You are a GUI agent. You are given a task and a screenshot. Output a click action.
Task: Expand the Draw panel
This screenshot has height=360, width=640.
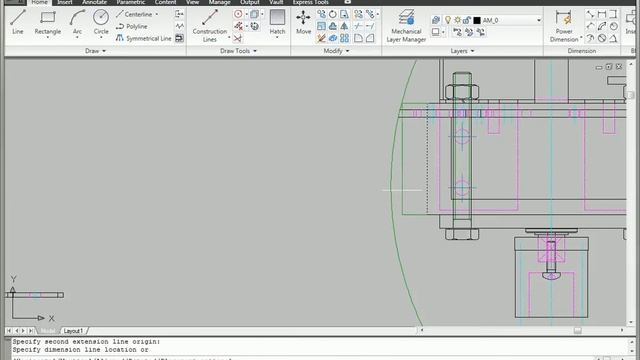(x=96, y=51)
